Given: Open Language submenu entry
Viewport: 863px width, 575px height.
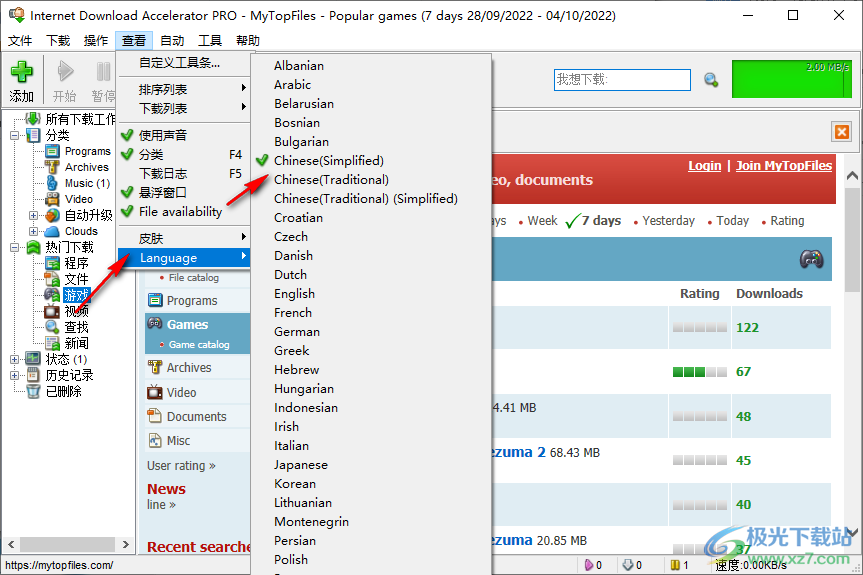Looking at the screenshot, I should [184, 258].
